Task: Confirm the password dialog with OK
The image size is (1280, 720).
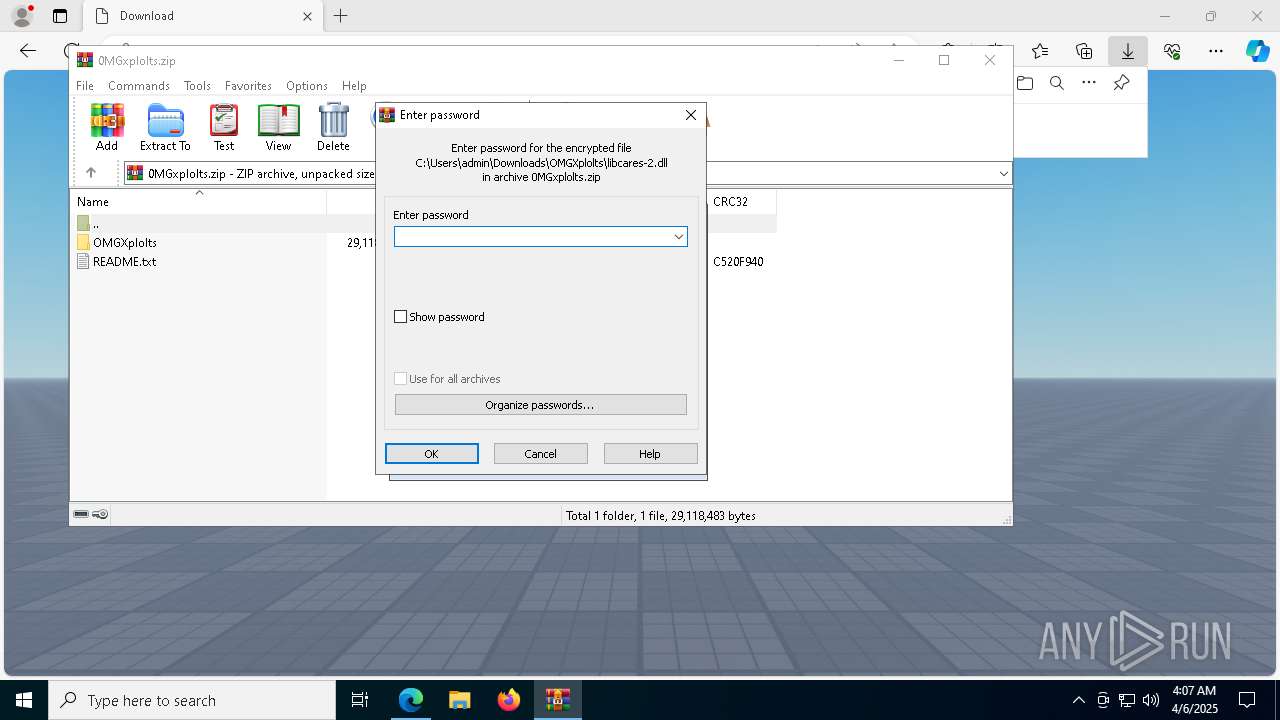Action: (x=431, y=454)
